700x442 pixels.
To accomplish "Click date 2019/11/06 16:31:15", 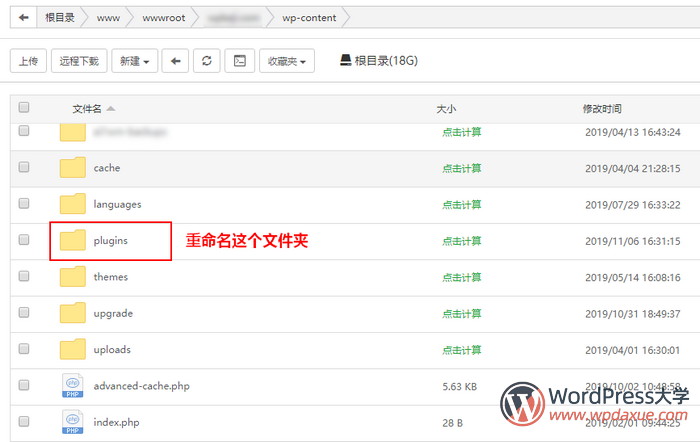I will point(633,241).
